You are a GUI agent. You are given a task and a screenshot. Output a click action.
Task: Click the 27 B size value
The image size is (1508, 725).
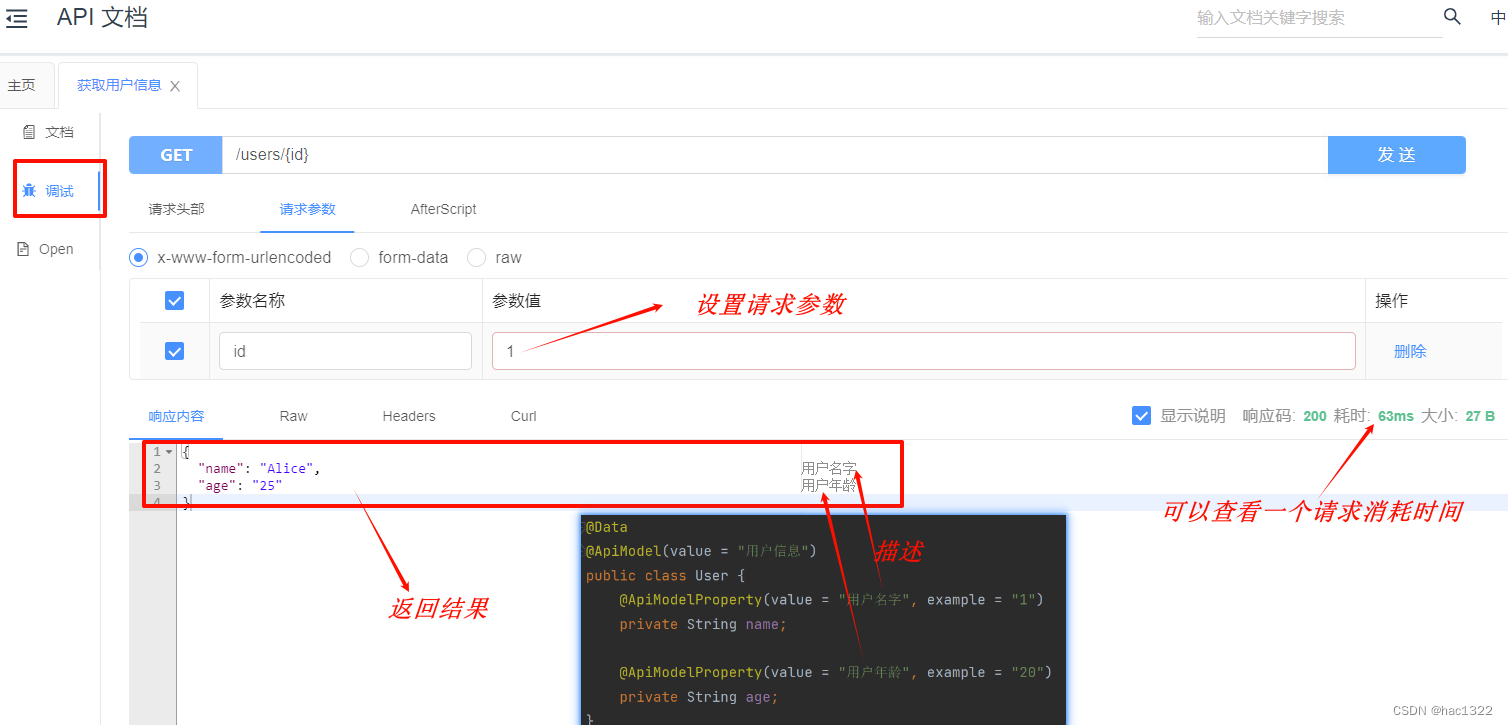(1480, 416)
